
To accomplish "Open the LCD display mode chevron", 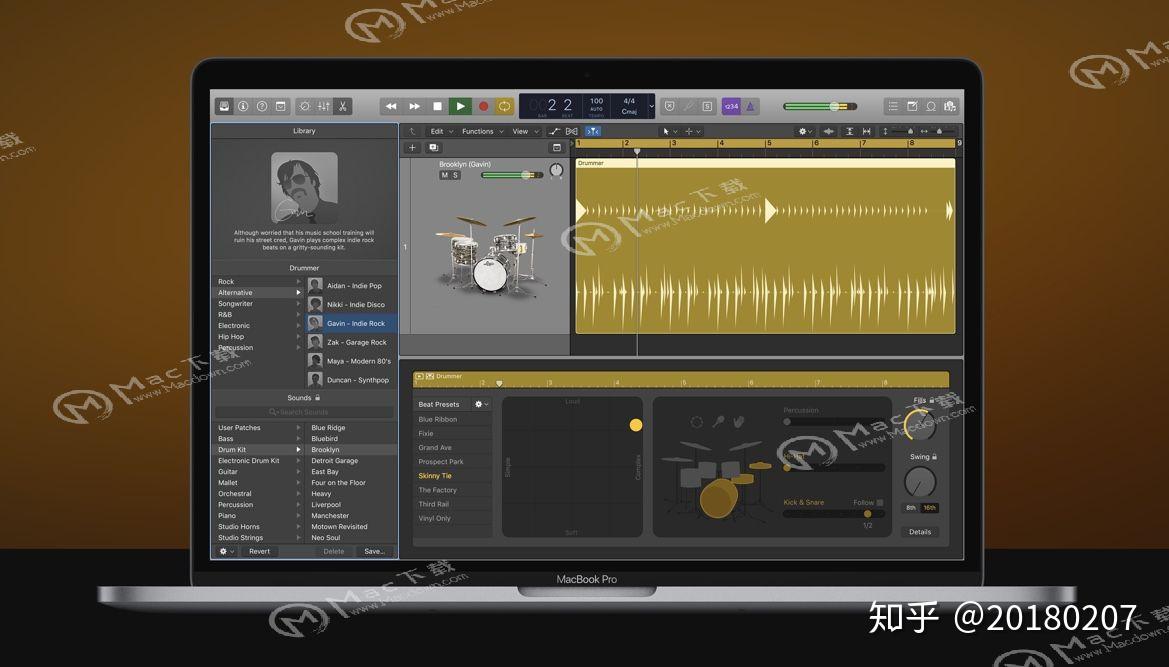I will pos(652,107).
